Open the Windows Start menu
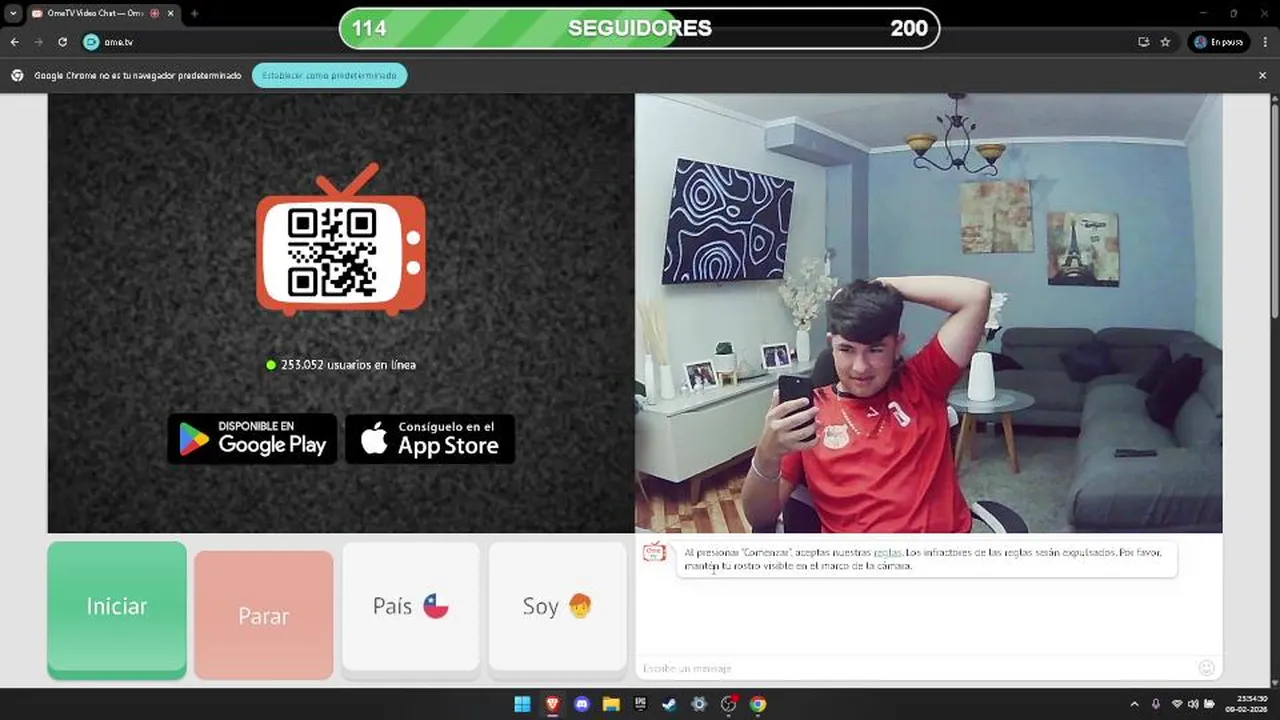The height and width of the screenshot is (720, 1280). pos(522,704)
